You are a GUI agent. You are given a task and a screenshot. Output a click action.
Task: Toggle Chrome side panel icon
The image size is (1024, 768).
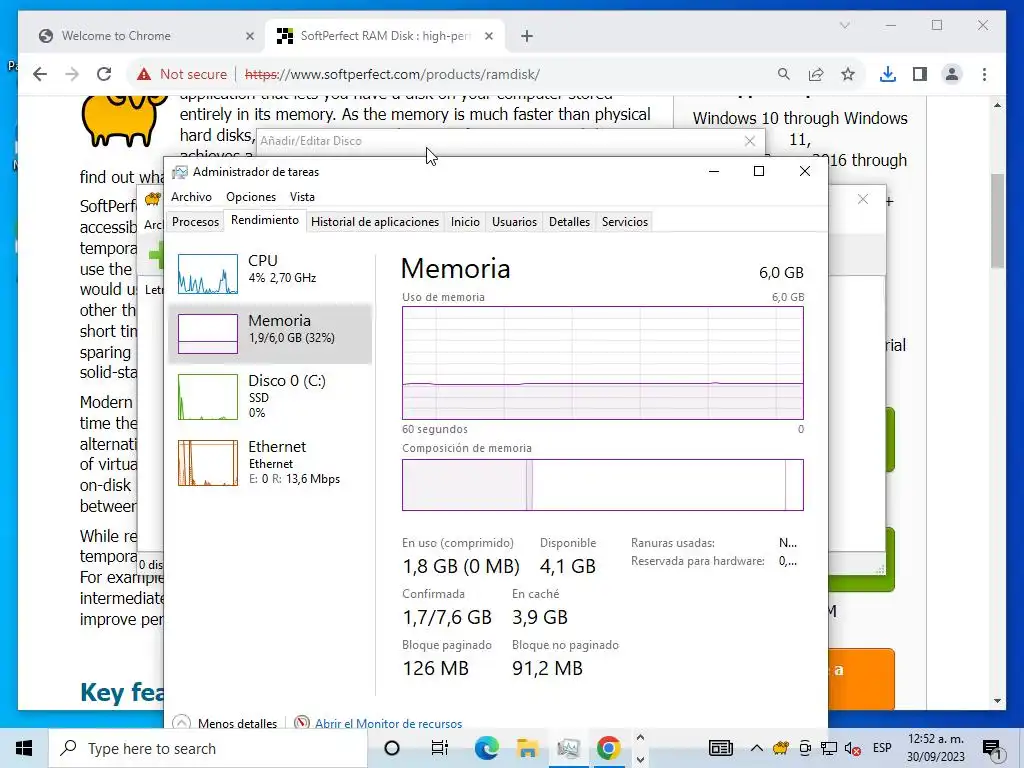click(x=920, y=74)
